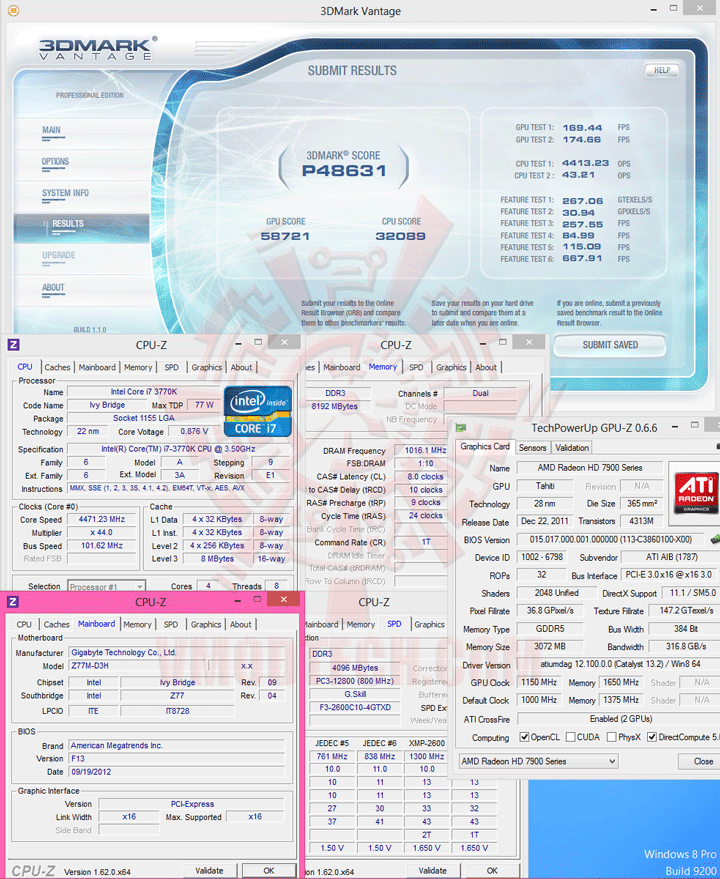Toggle the PhysX checkbox in GPU-Z
Screen dimensions: 720x879
[x=612, y=737]
